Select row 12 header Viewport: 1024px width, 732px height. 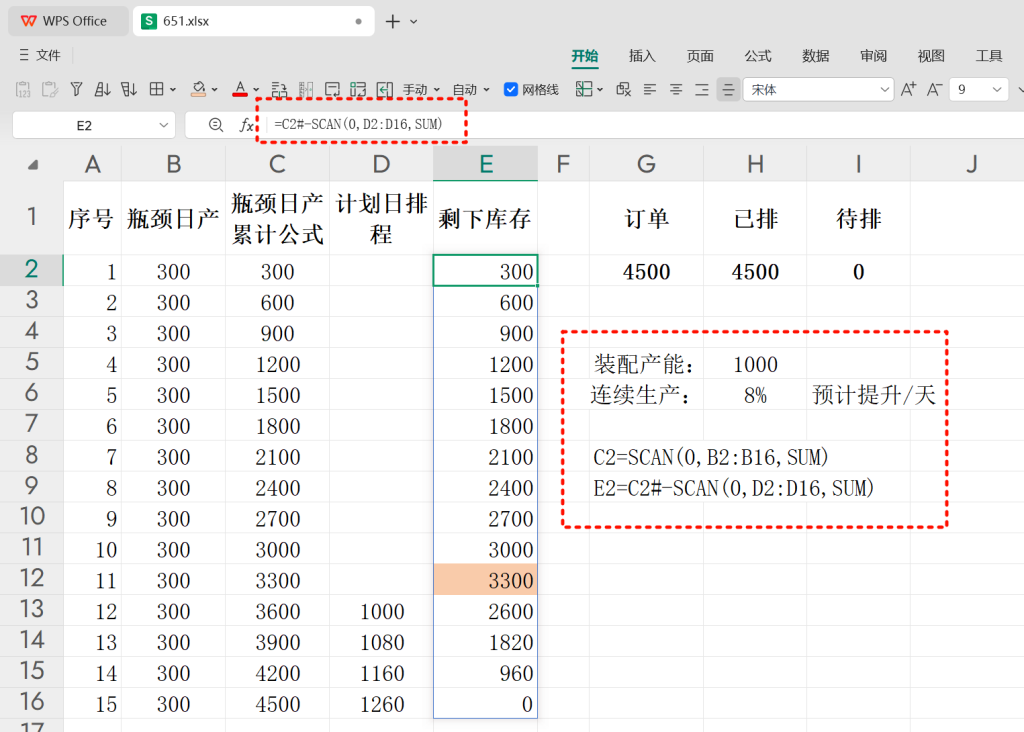(31, 579)
